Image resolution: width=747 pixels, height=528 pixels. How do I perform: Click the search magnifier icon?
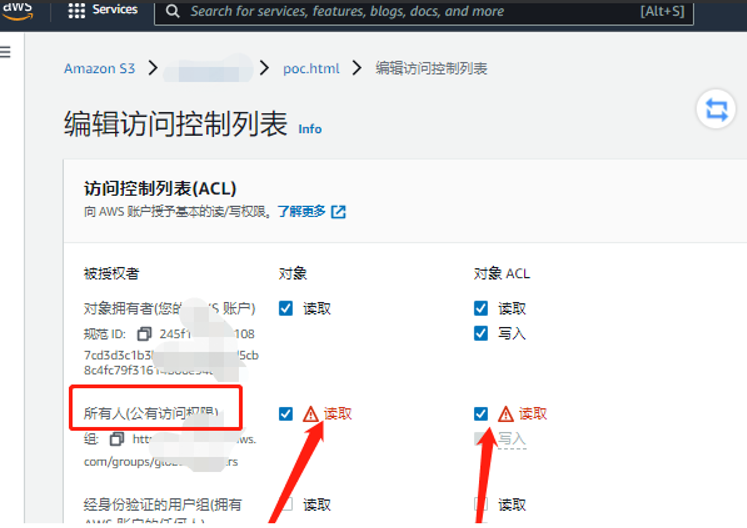point(172,11)
